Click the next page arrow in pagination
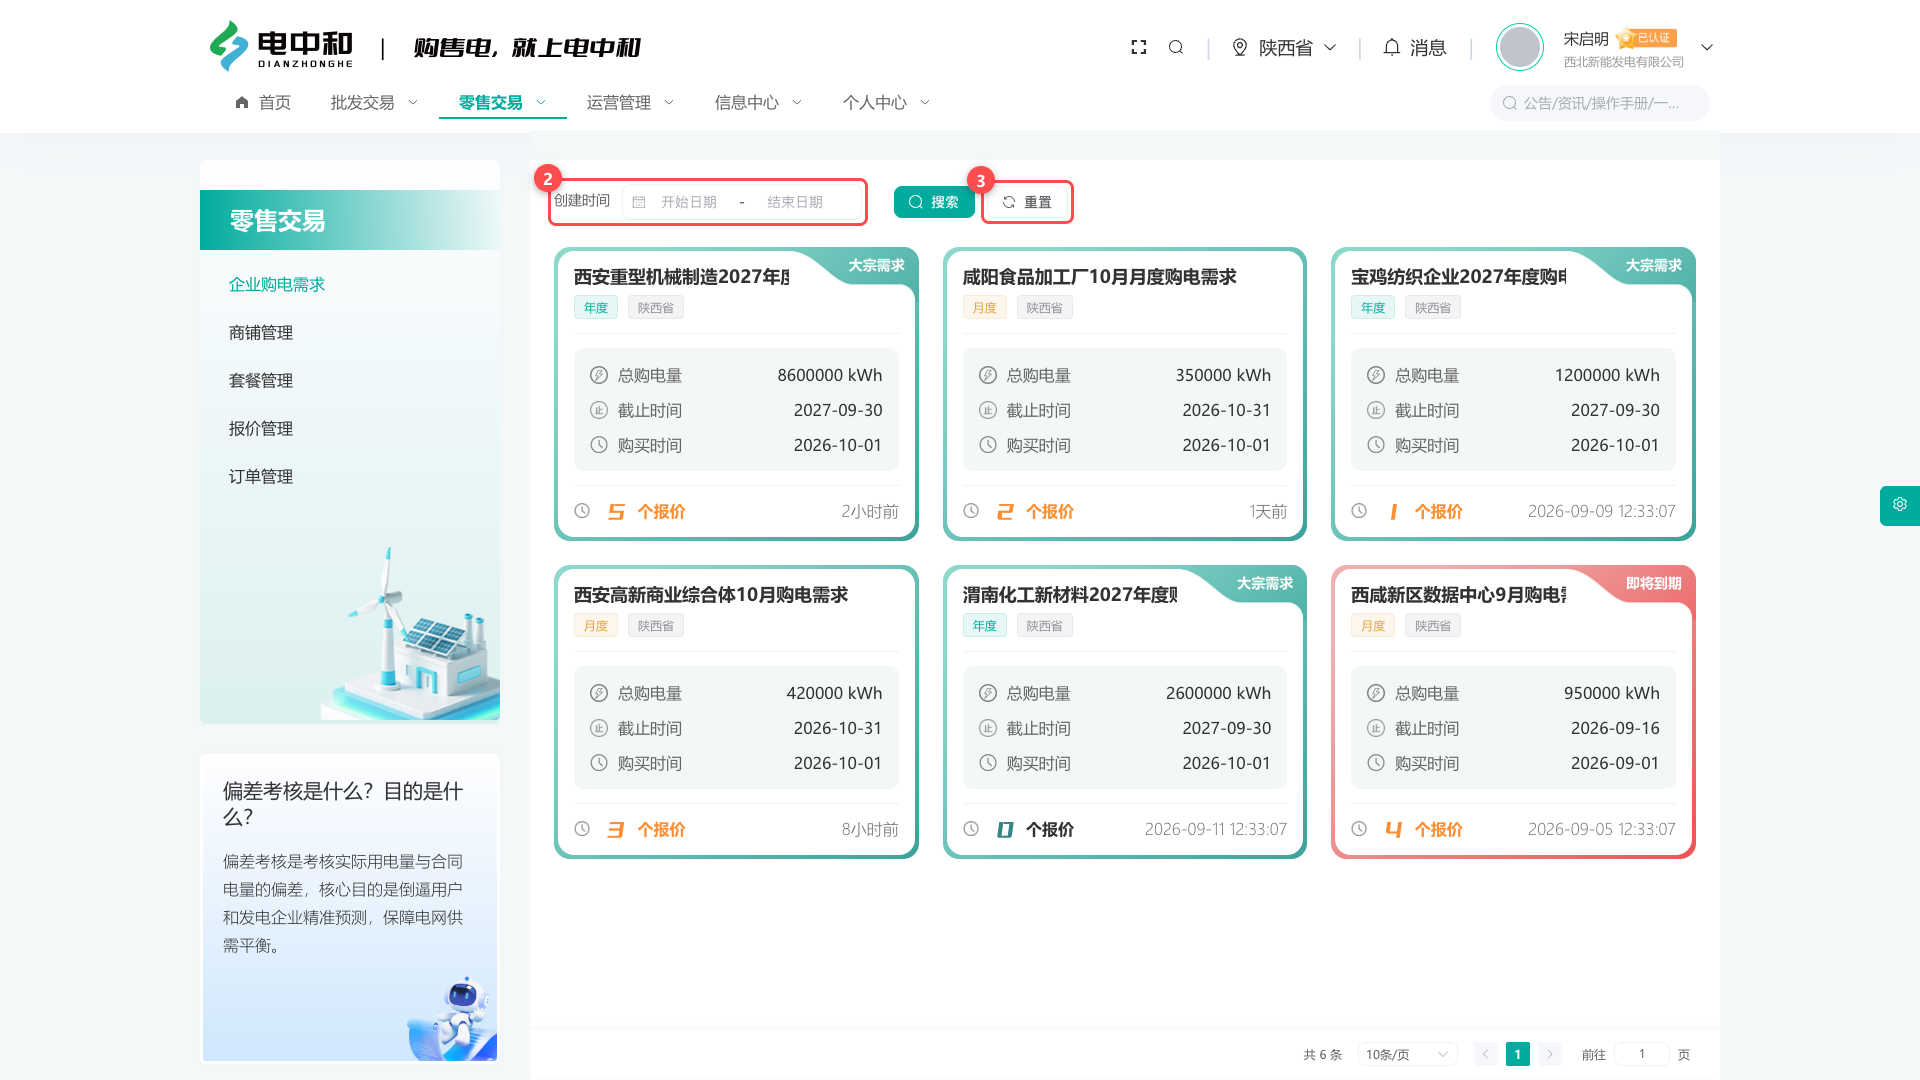This screenshot has width=1920, height=1080. [1550, 1054]
